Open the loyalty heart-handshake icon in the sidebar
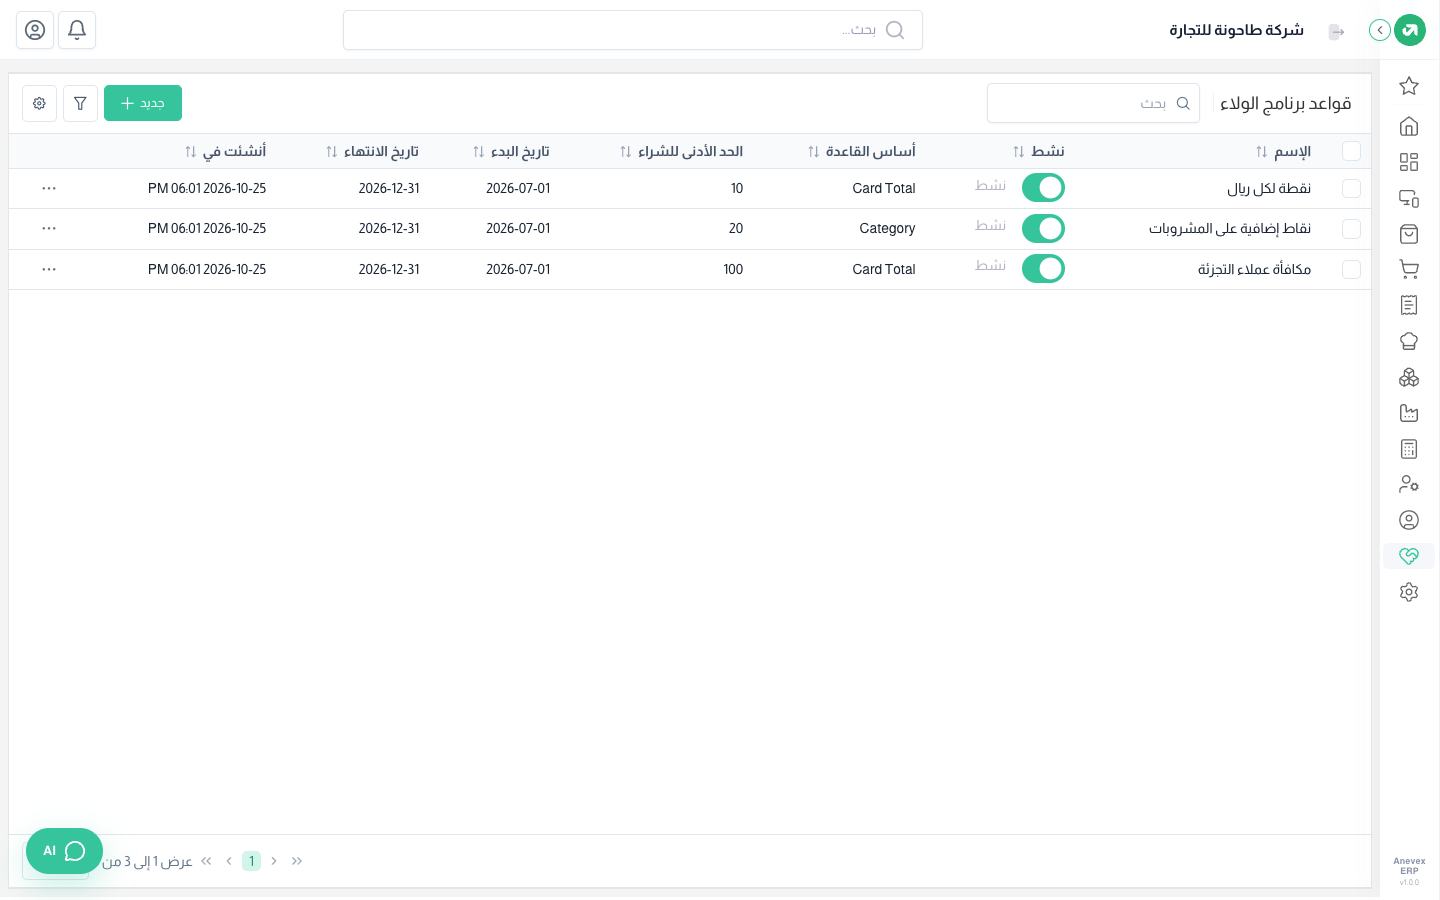 click(x=1409, y=556)
